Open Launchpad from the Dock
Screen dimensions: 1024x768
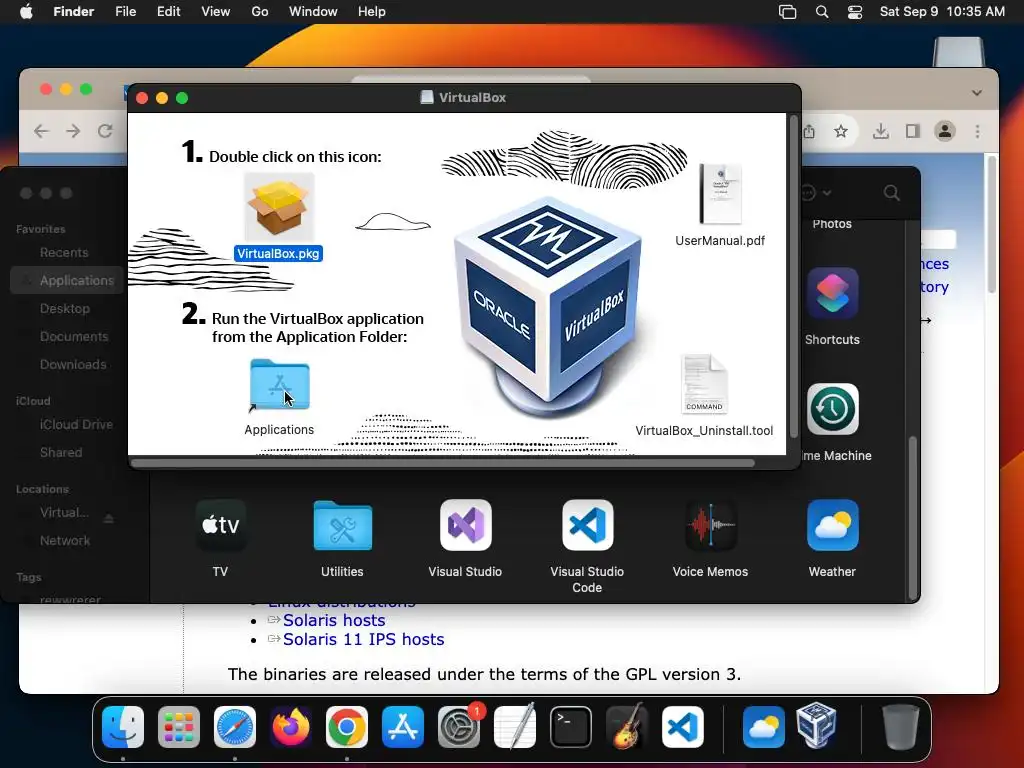[x=179, y=727]
